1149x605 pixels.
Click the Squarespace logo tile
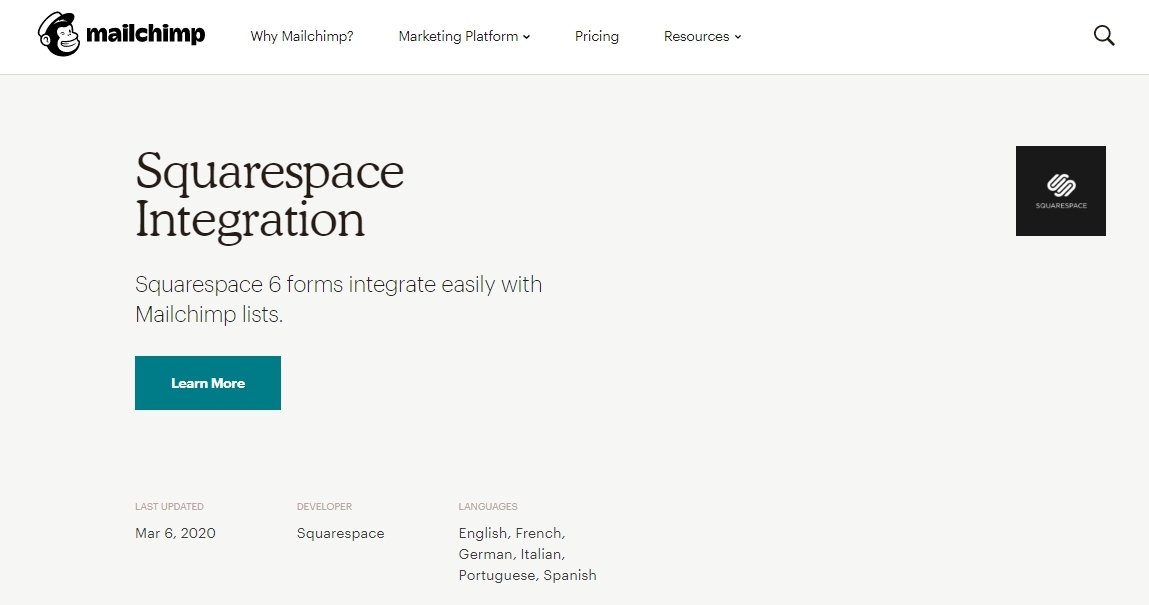[1060, 190]
